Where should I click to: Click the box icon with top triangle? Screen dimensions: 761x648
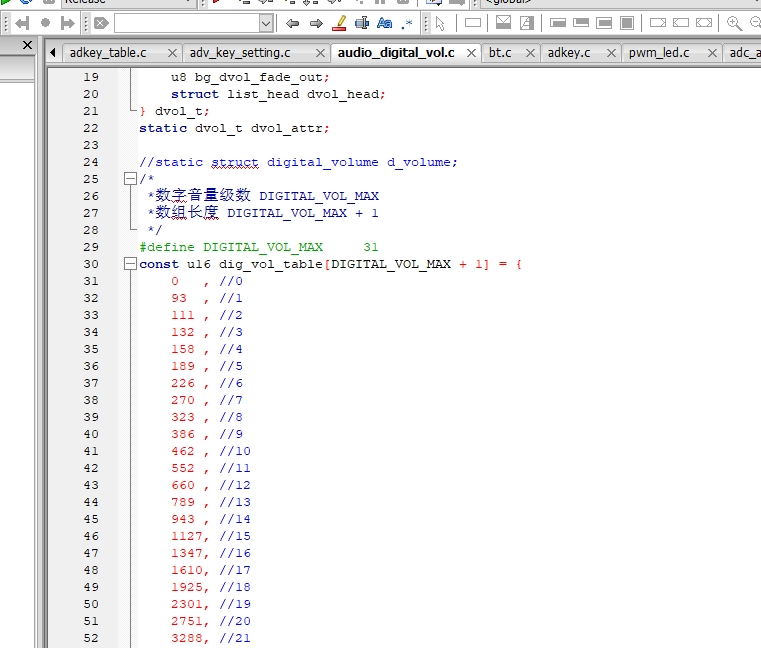(x=503, y=22)
